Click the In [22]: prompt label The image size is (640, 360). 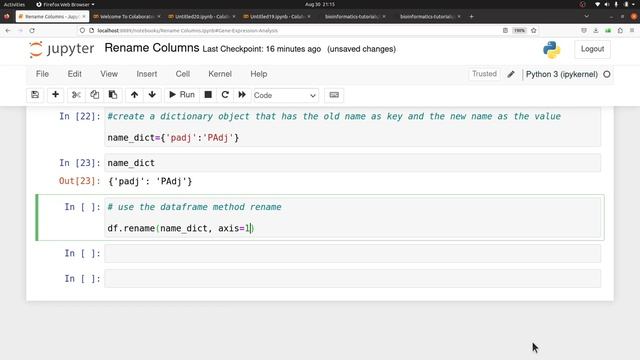pos(80,116)
